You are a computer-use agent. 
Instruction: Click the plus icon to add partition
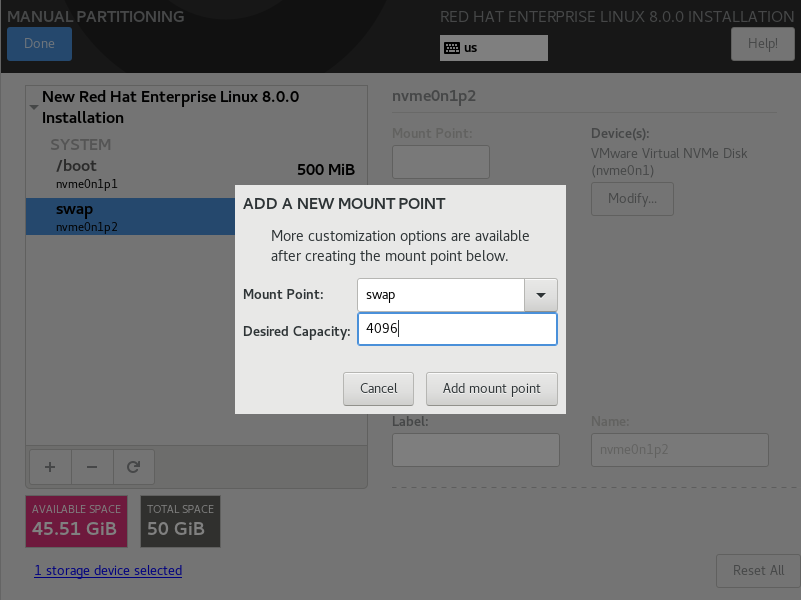(50, 467)
